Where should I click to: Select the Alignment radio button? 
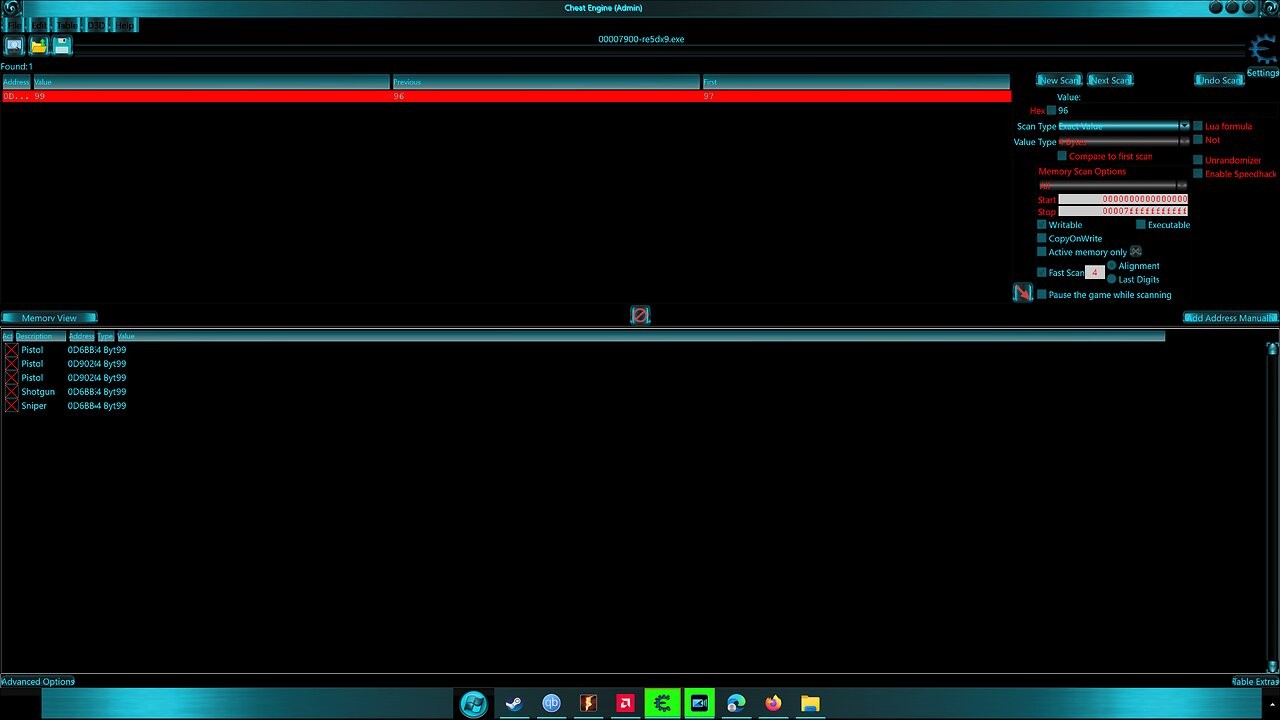coord(1112,266)
